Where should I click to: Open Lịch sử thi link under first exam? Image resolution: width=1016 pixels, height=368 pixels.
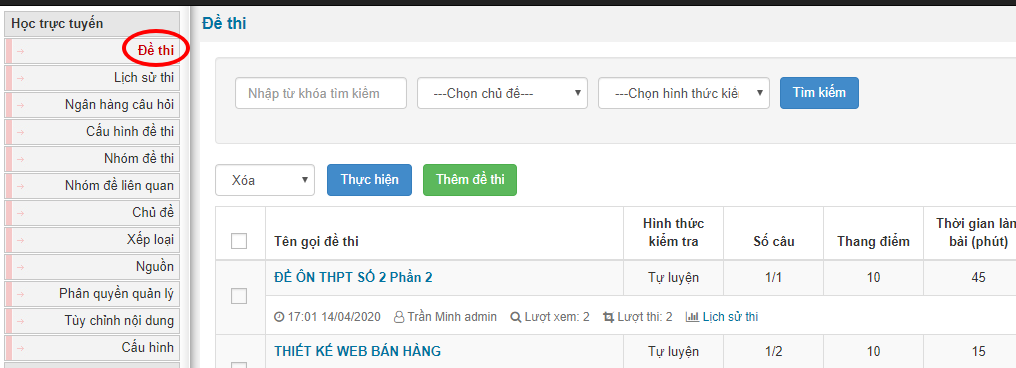click(730, 317)
